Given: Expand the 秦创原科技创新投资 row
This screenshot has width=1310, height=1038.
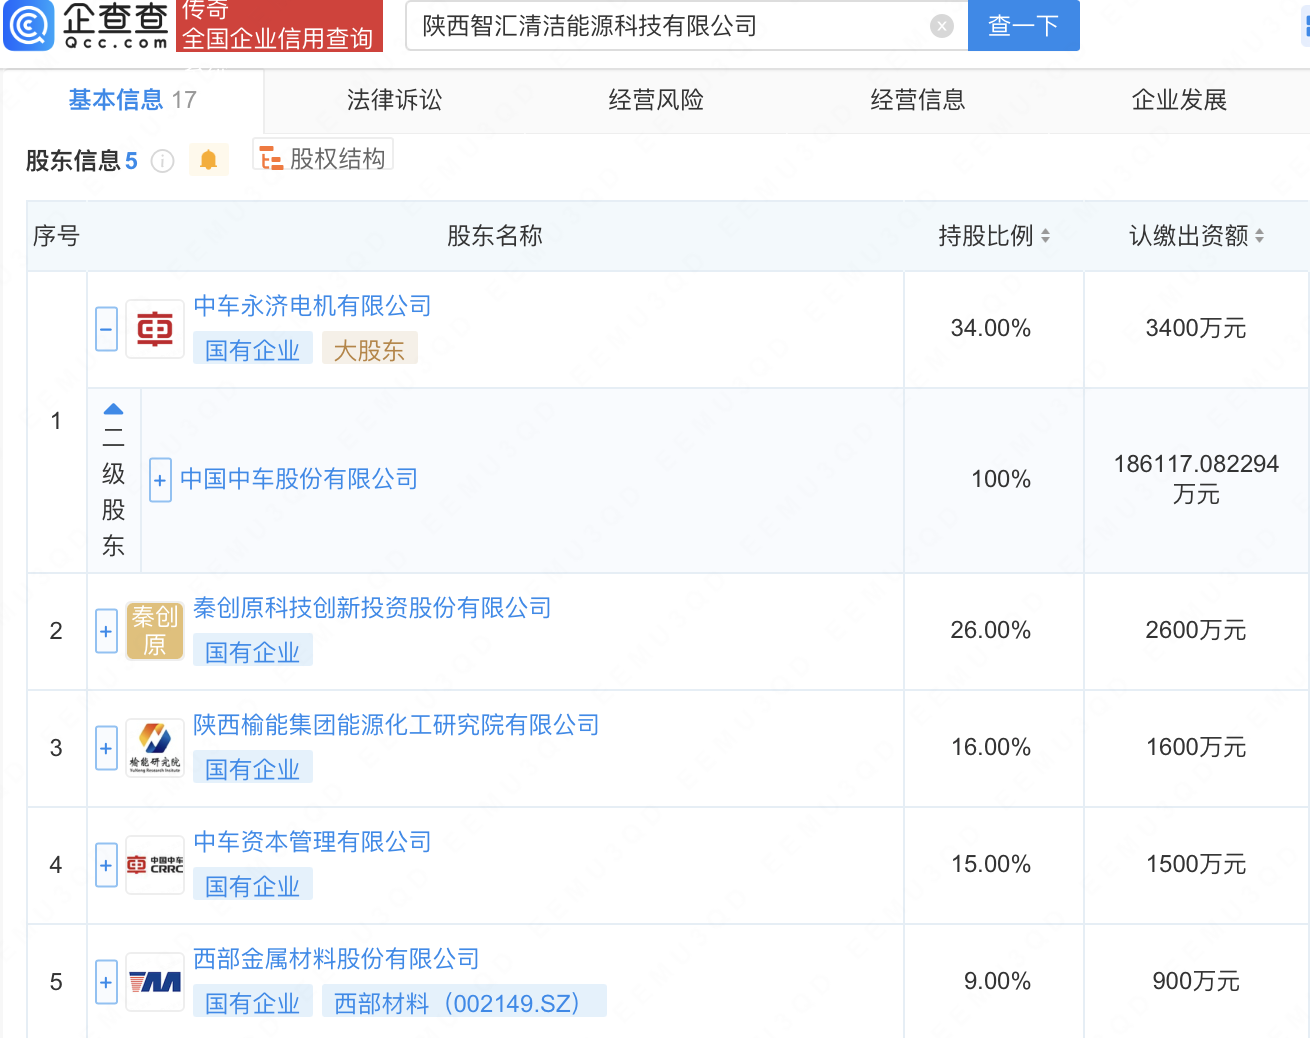Looking at the screenshot, I should (106, 631).
